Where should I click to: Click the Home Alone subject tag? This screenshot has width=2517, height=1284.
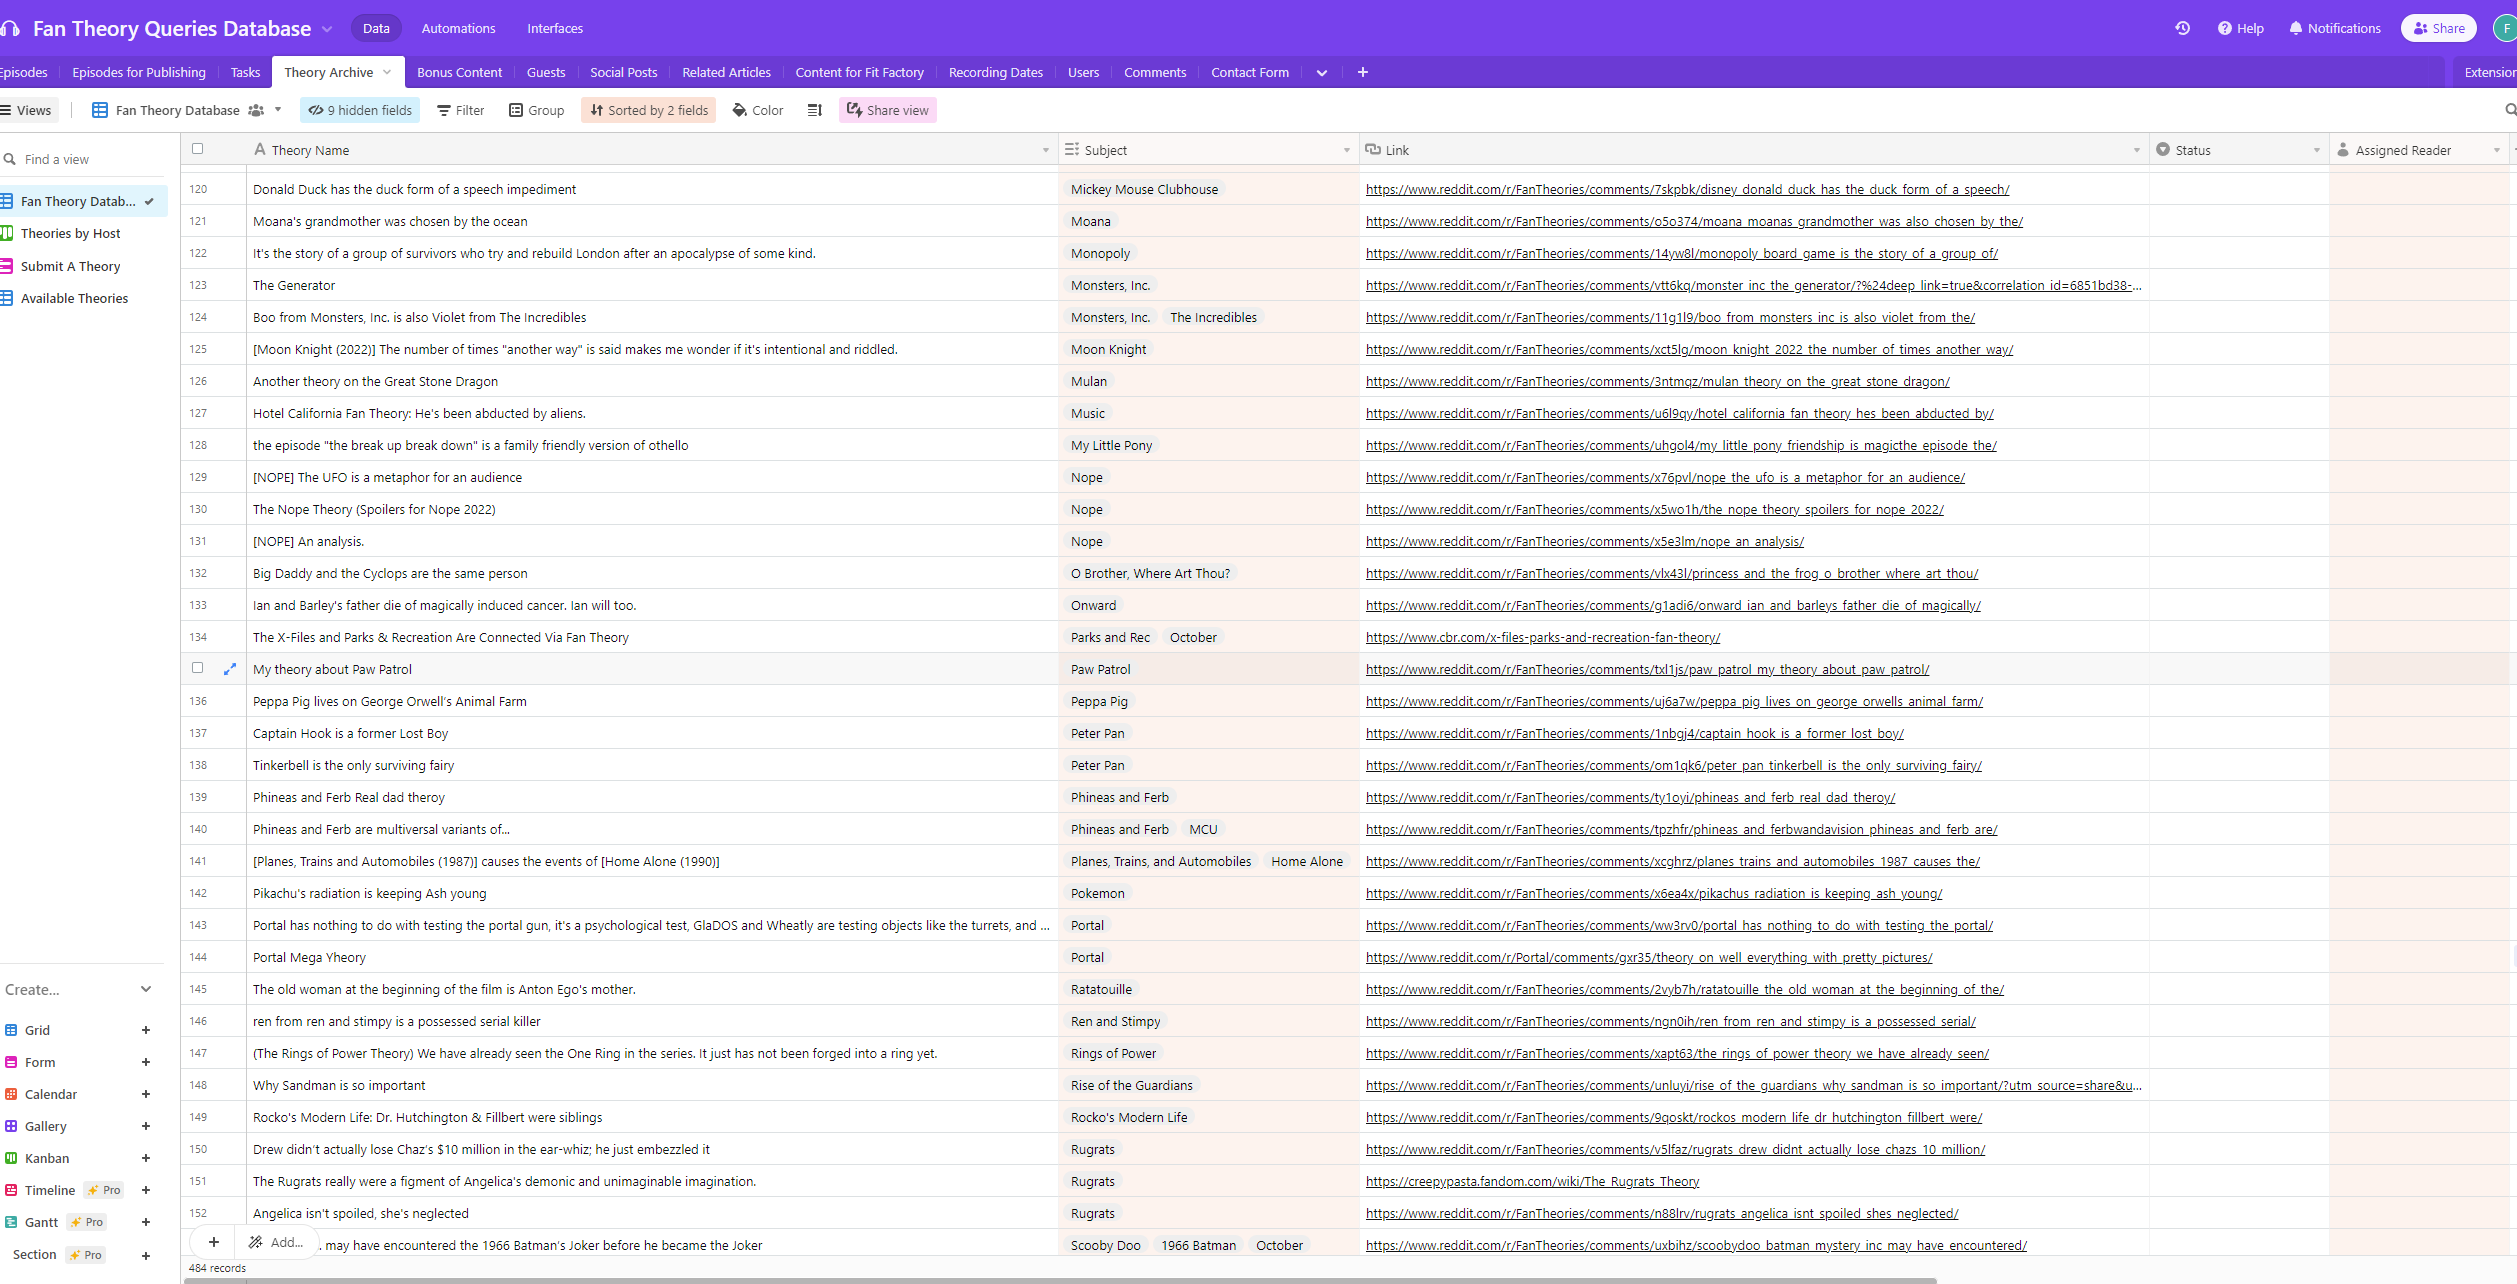1307,861
